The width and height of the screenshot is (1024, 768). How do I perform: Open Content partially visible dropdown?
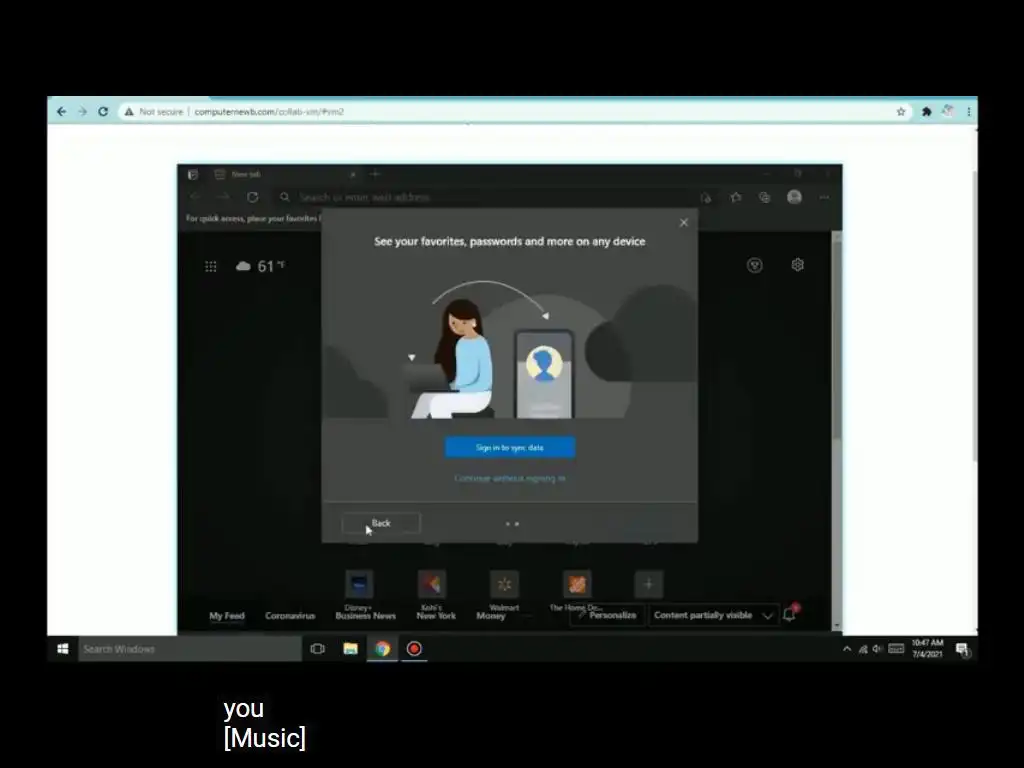point(713,615)
